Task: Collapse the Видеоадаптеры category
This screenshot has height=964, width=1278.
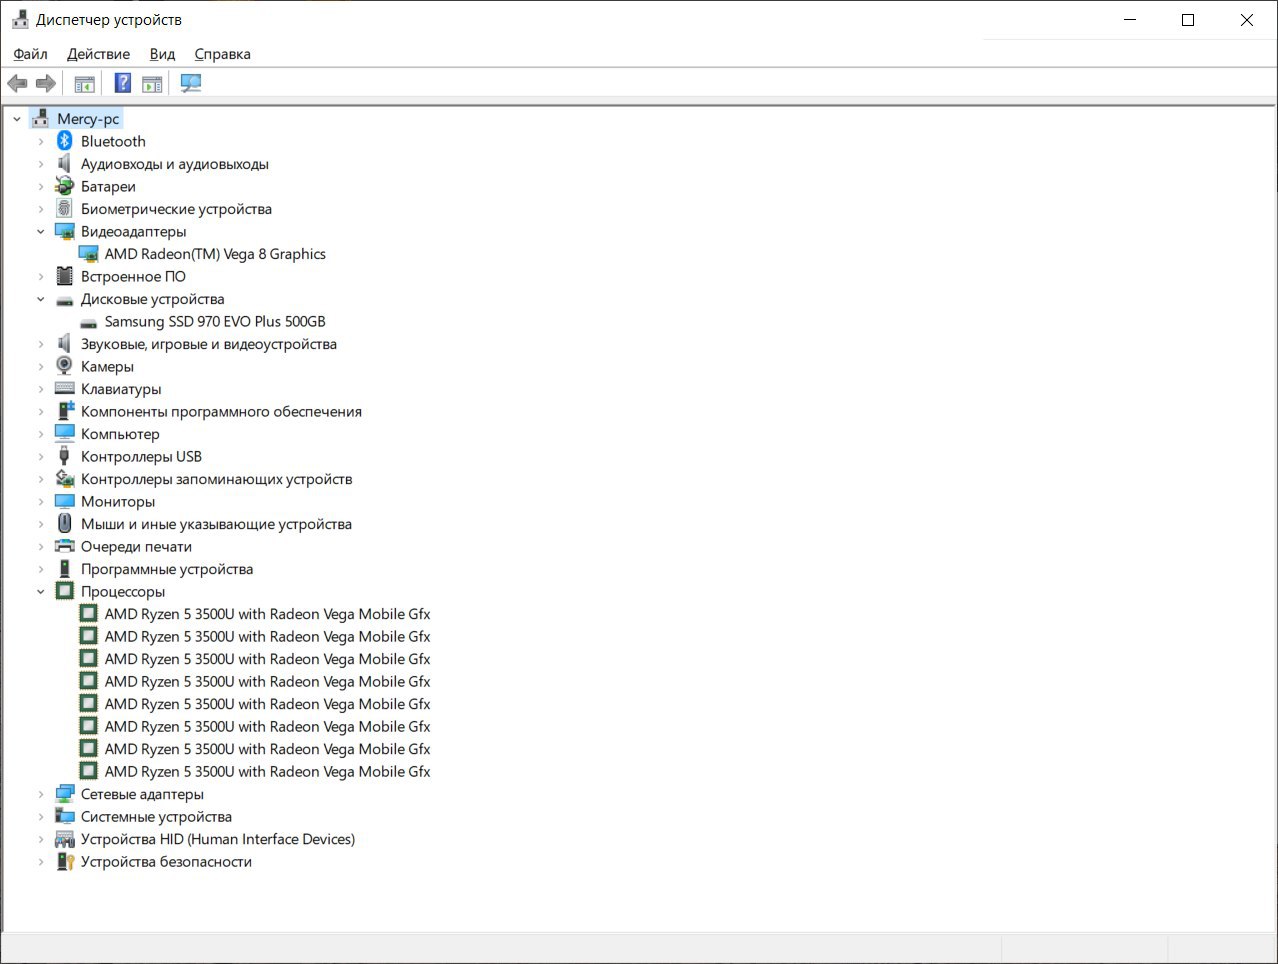Action: click(x=41, y=231)
